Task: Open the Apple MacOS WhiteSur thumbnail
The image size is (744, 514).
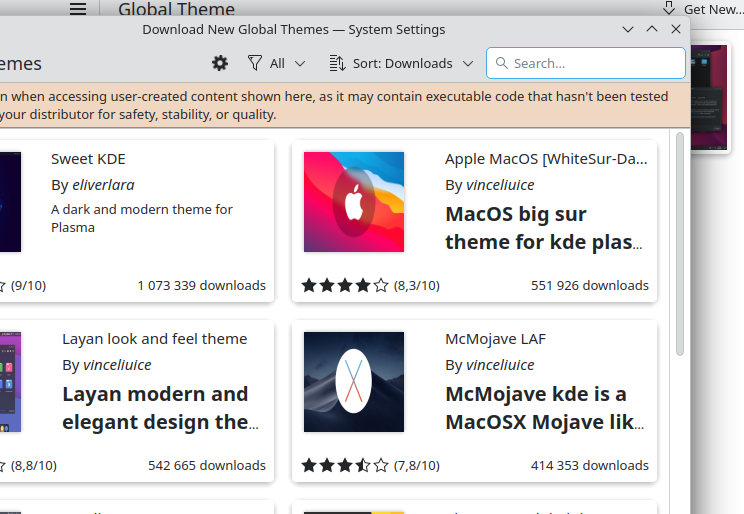Action: [354, 202]
